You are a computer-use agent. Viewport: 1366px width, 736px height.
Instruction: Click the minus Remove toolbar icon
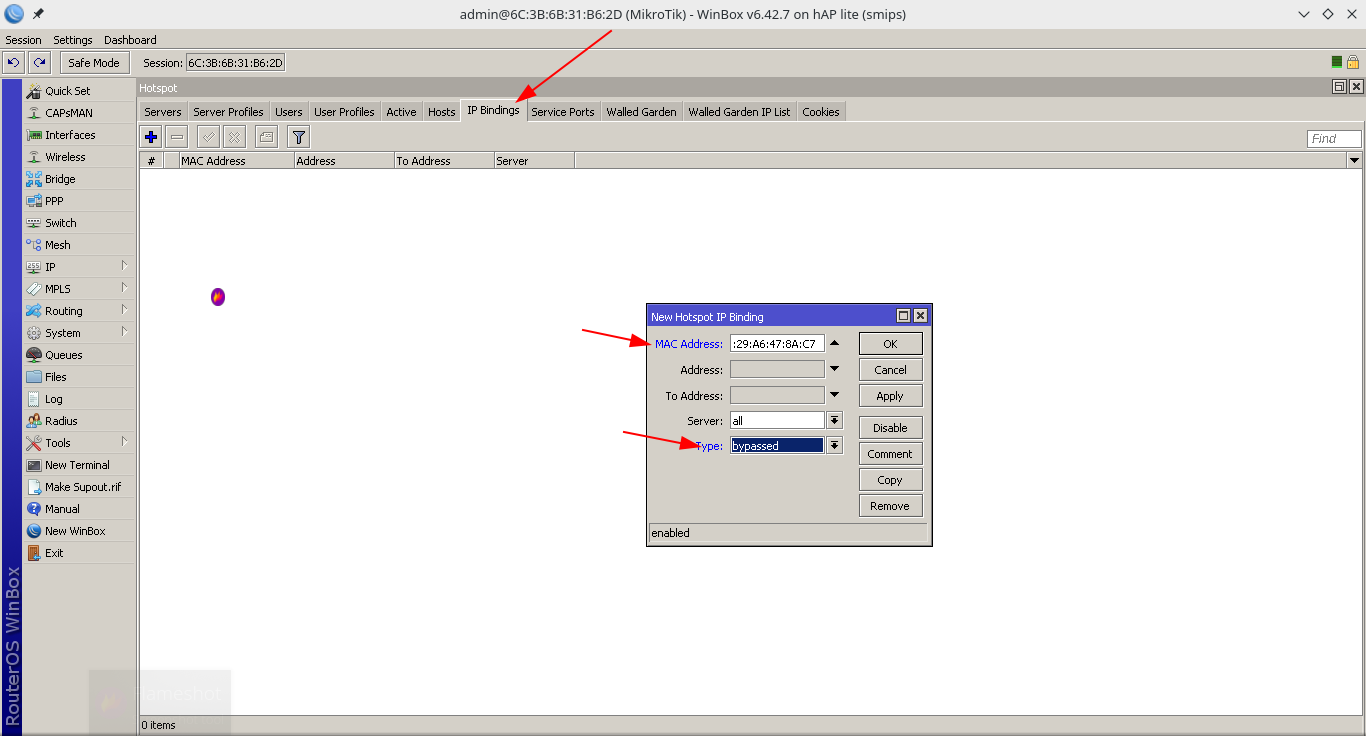177,137
